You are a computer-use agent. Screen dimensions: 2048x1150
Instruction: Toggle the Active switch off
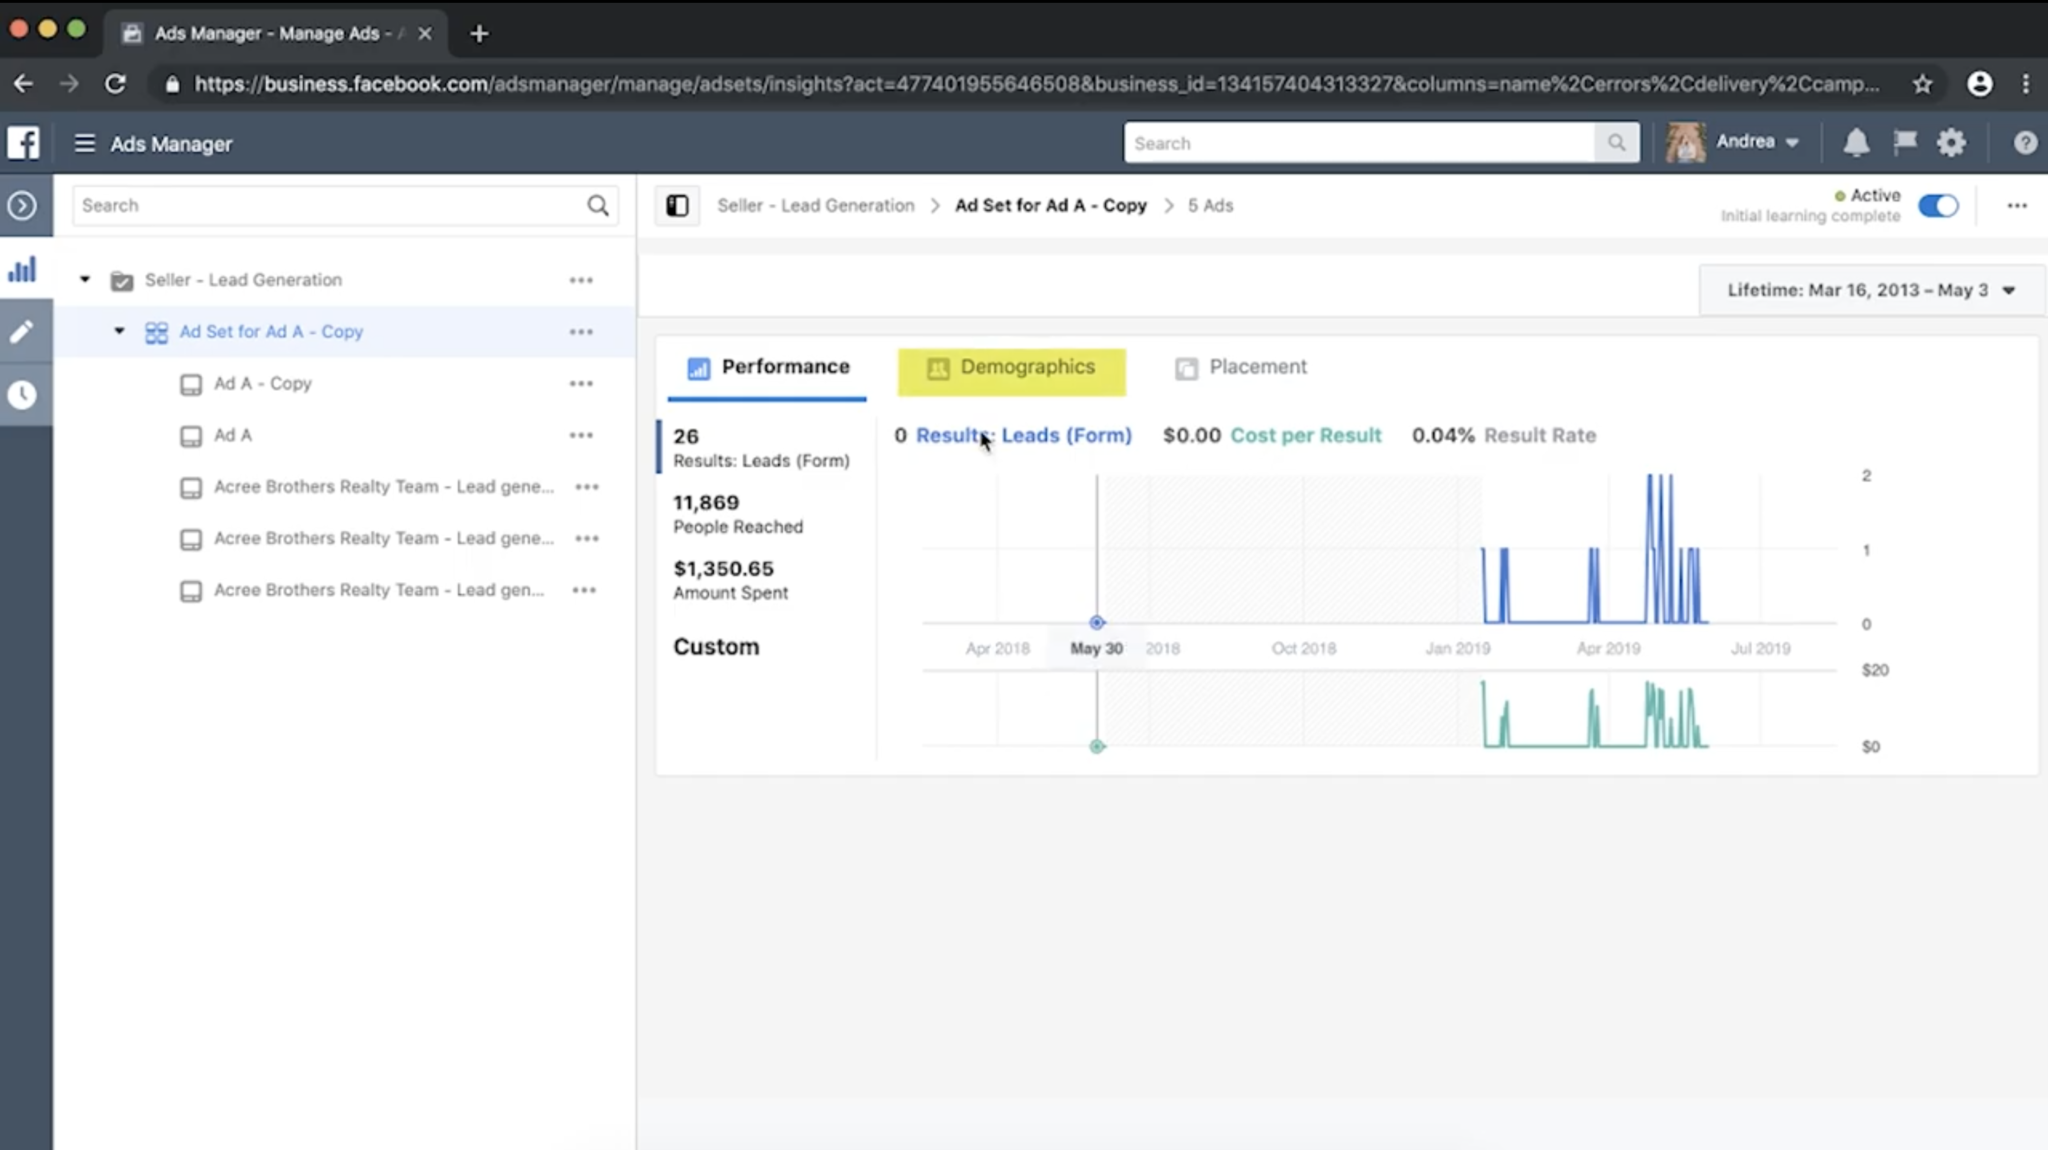pos(1938,205)
